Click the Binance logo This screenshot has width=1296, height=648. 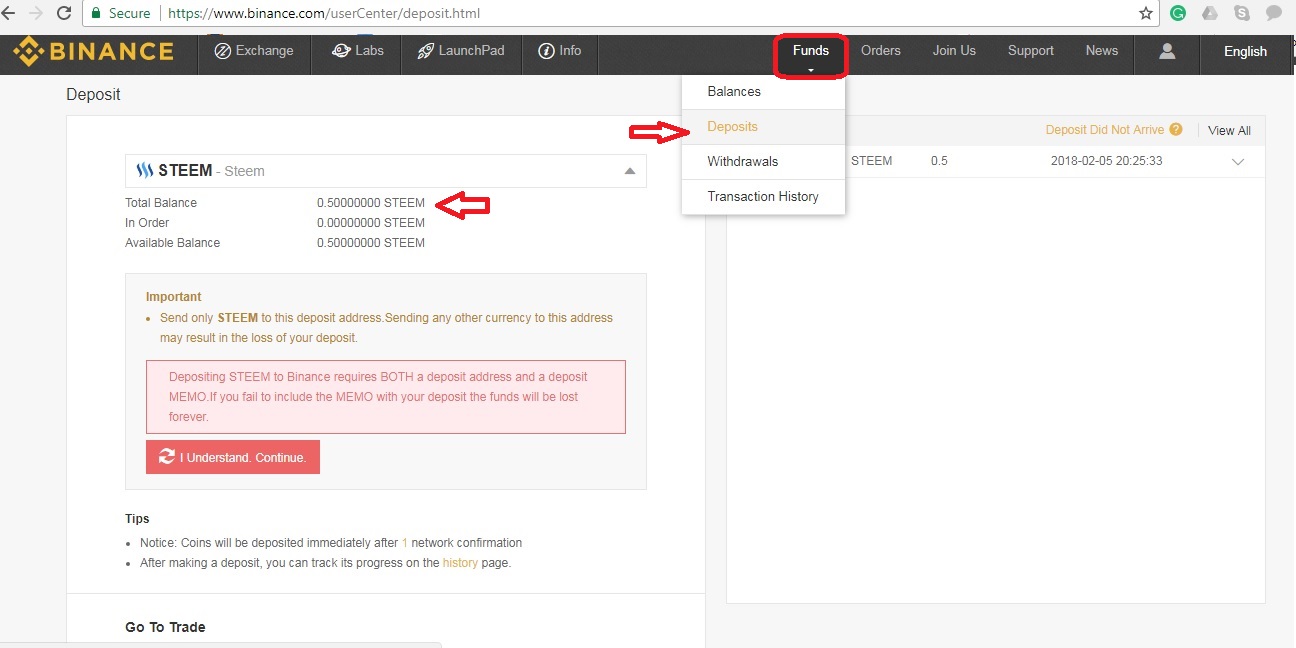tap(93, 51)
